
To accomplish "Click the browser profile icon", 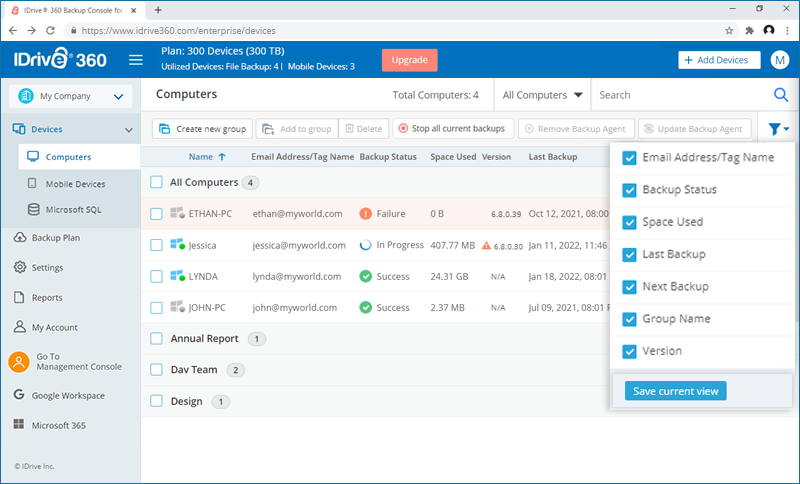I will click(x=769, y=31).
